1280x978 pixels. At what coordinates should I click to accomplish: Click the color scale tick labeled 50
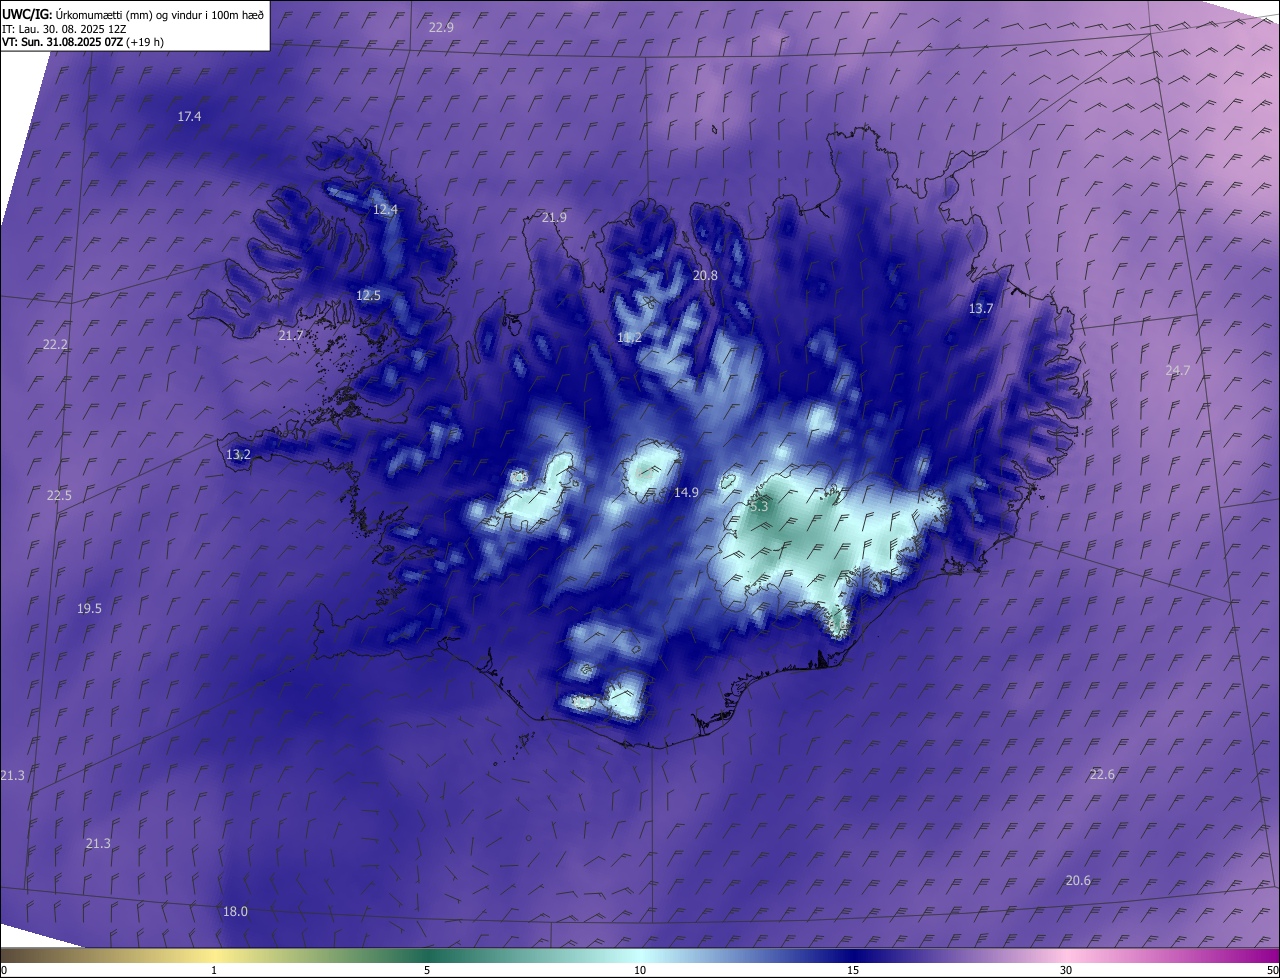click(x=1272, y=971)
